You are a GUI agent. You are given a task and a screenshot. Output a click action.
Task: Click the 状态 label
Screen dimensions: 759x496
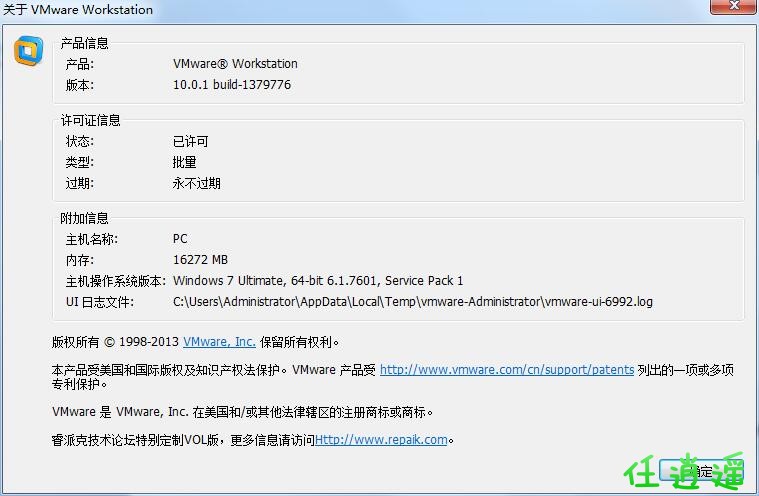pos(80,141)
